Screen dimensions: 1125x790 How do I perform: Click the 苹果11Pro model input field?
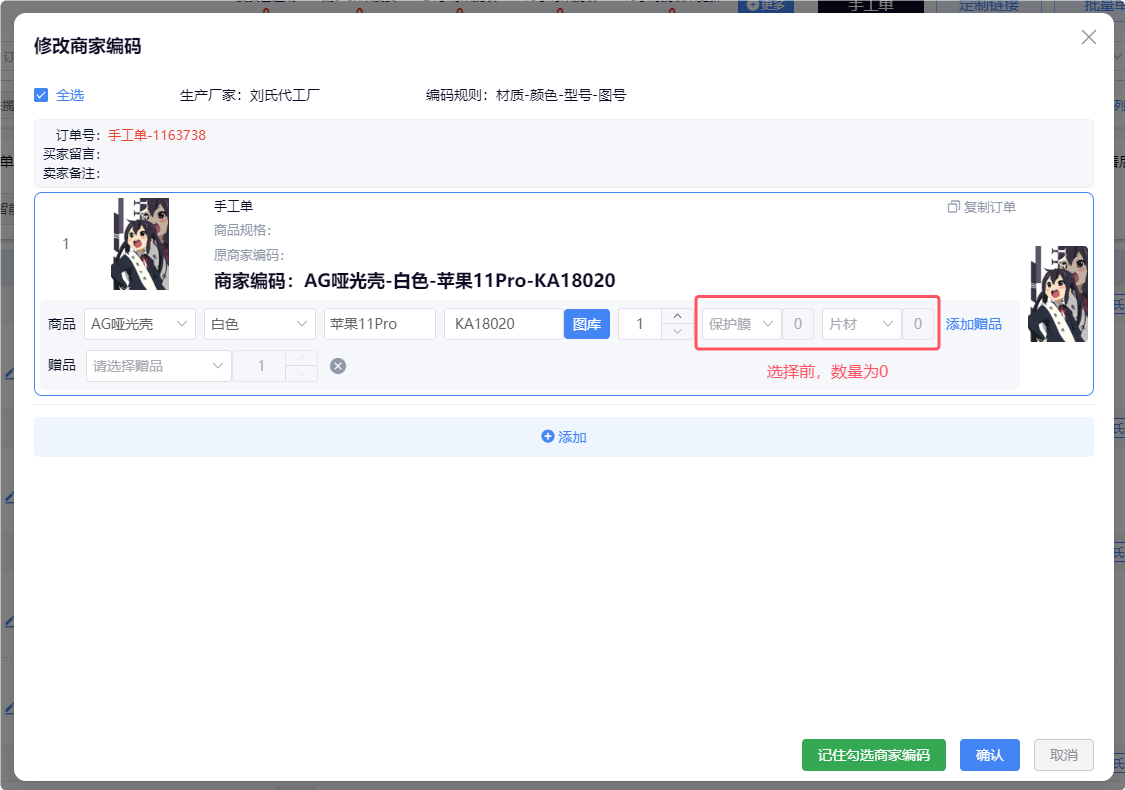click(x=379, y=324)
